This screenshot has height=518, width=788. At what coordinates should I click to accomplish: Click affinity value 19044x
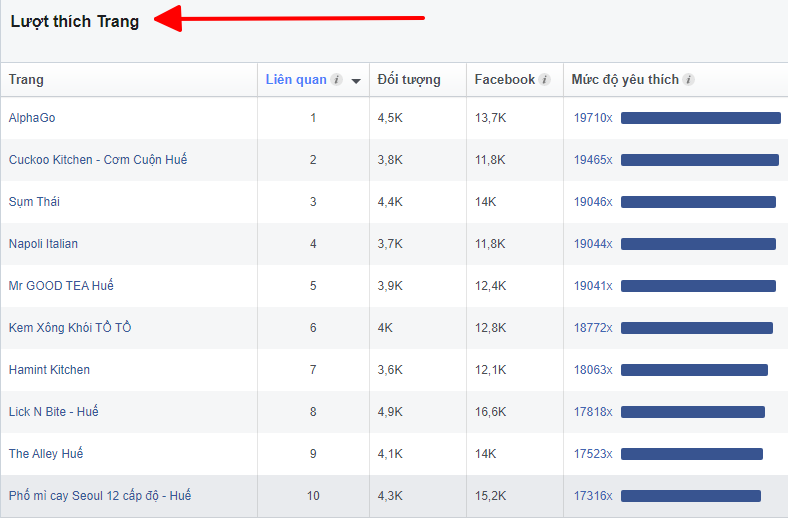coord(593,244)
